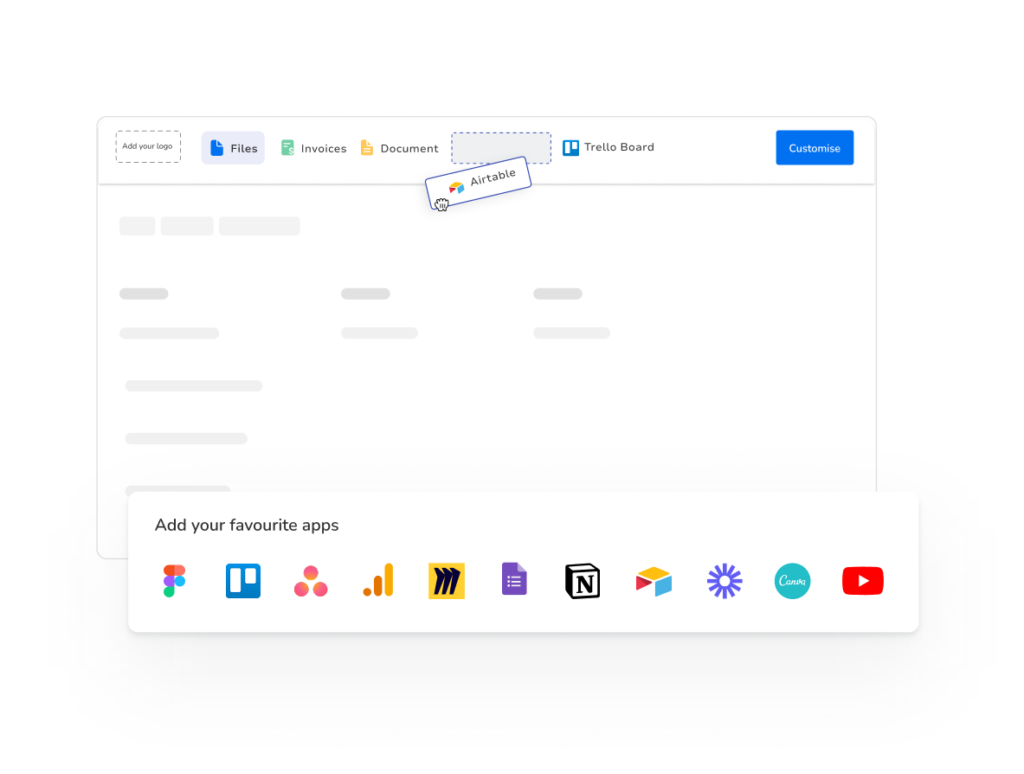The height and width of the screenshot is (774, 1024).
Task: Choose the Google Analytics bar chart icon
Action: click(x=378, y=581)
